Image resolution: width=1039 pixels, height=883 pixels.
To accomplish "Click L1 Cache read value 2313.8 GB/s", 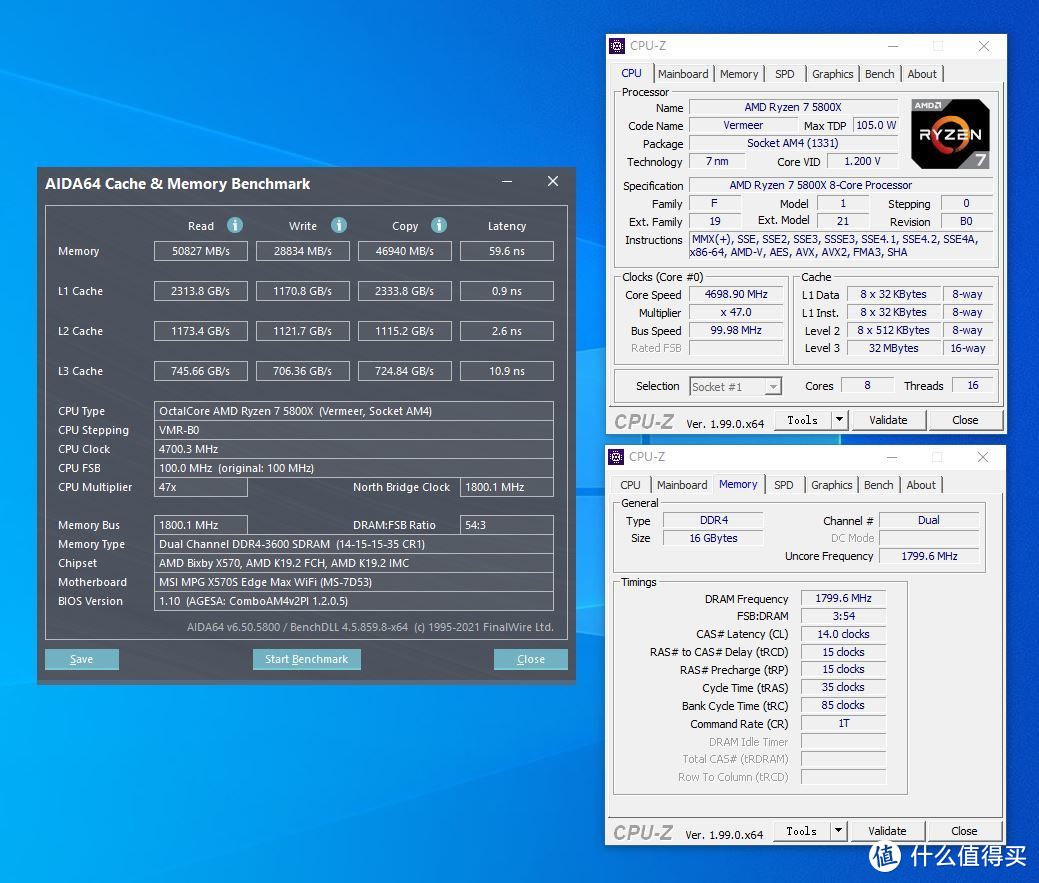I will 201,291.
